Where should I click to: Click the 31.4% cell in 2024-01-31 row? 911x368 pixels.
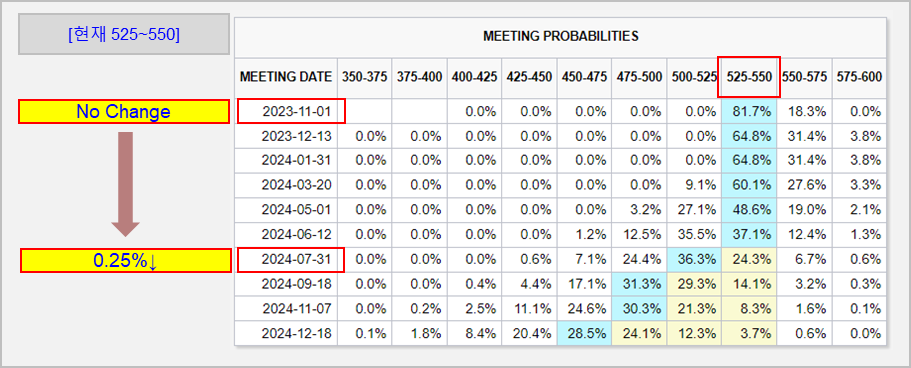point(804,161)
